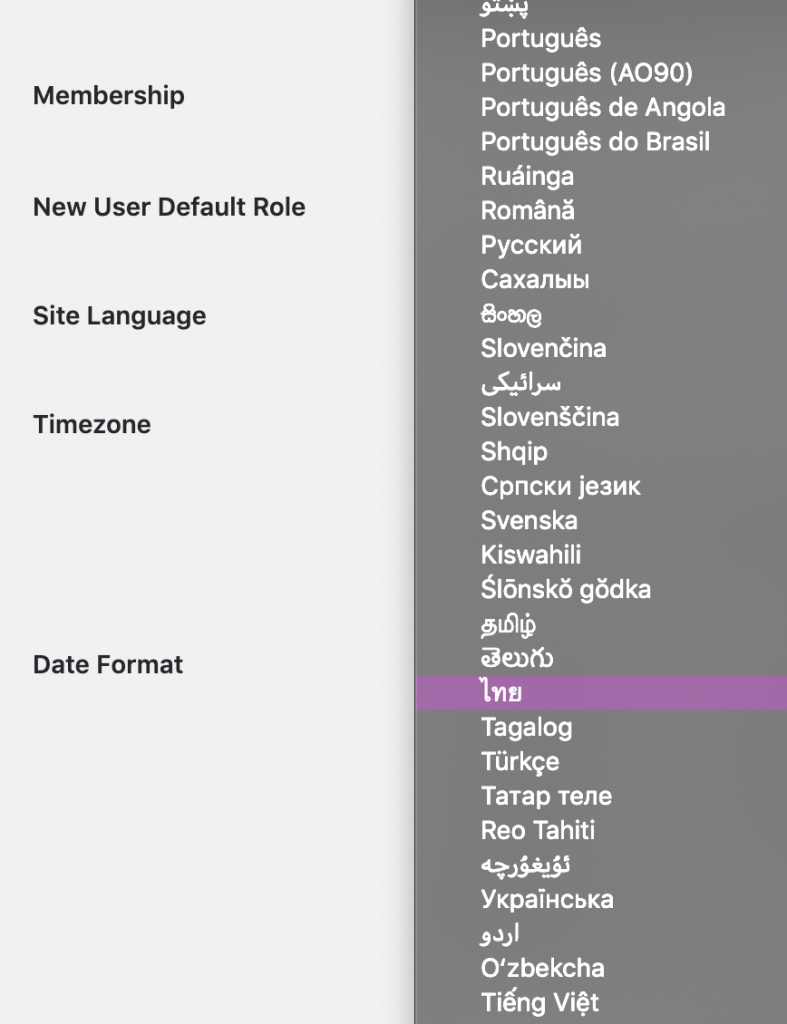This screenshot has height=1024, width=787.
Task: Select Português from the language list
Action: point(601,39)
